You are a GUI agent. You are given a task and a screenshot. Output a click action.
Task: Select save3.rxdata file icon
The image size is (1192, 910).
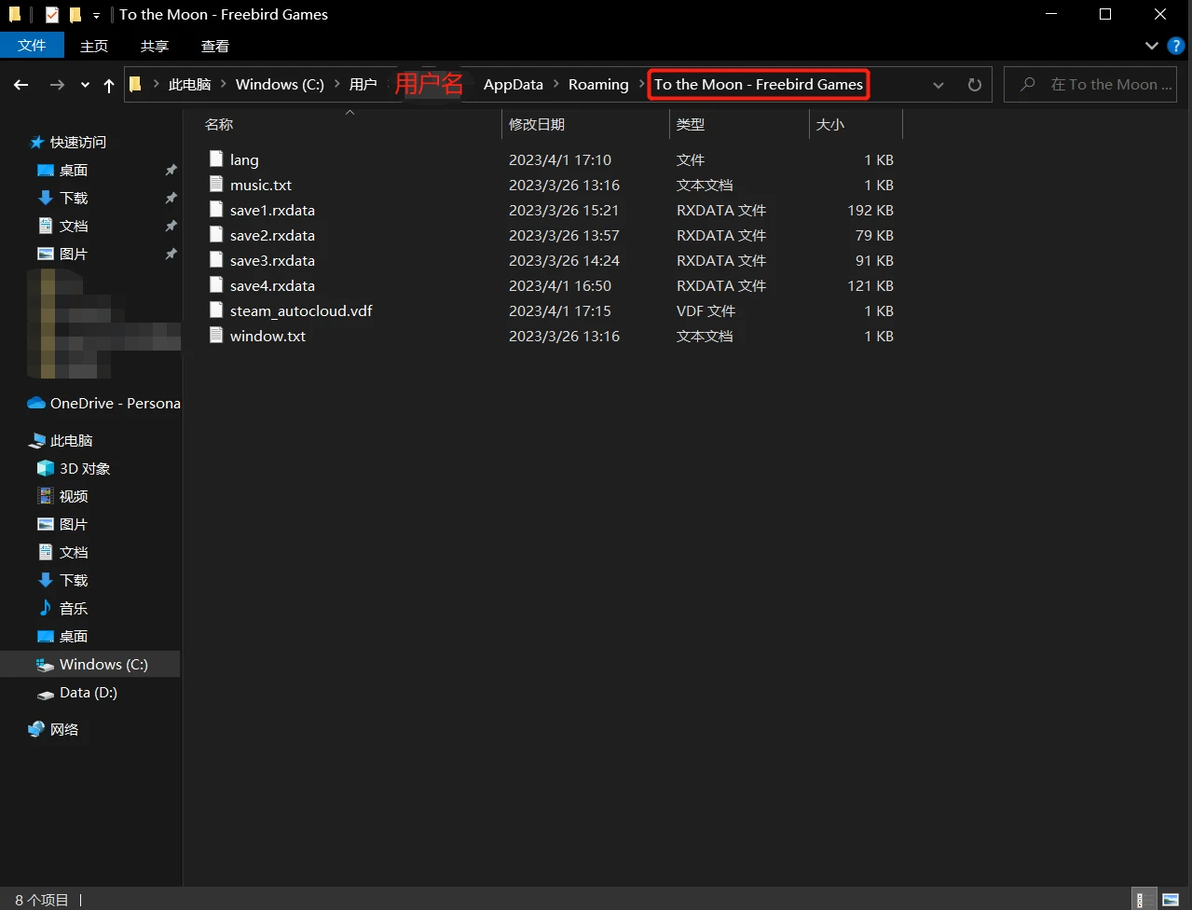(216, 260)
